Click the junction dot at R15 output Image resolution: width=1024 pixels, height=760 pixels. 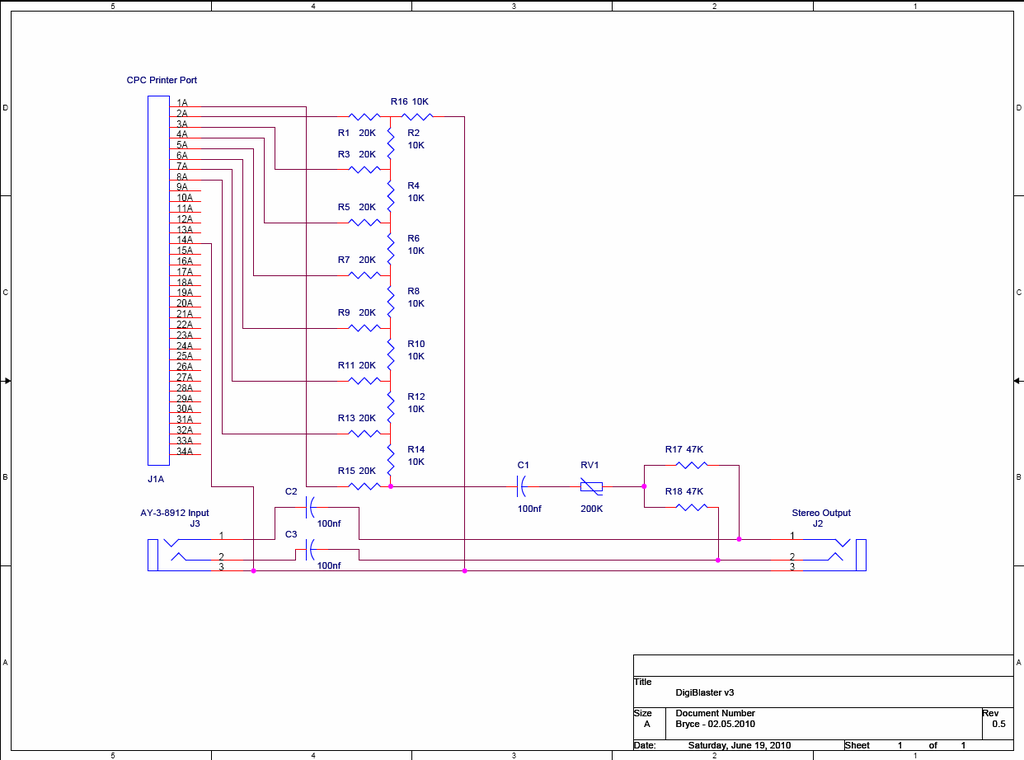(391, 486)
